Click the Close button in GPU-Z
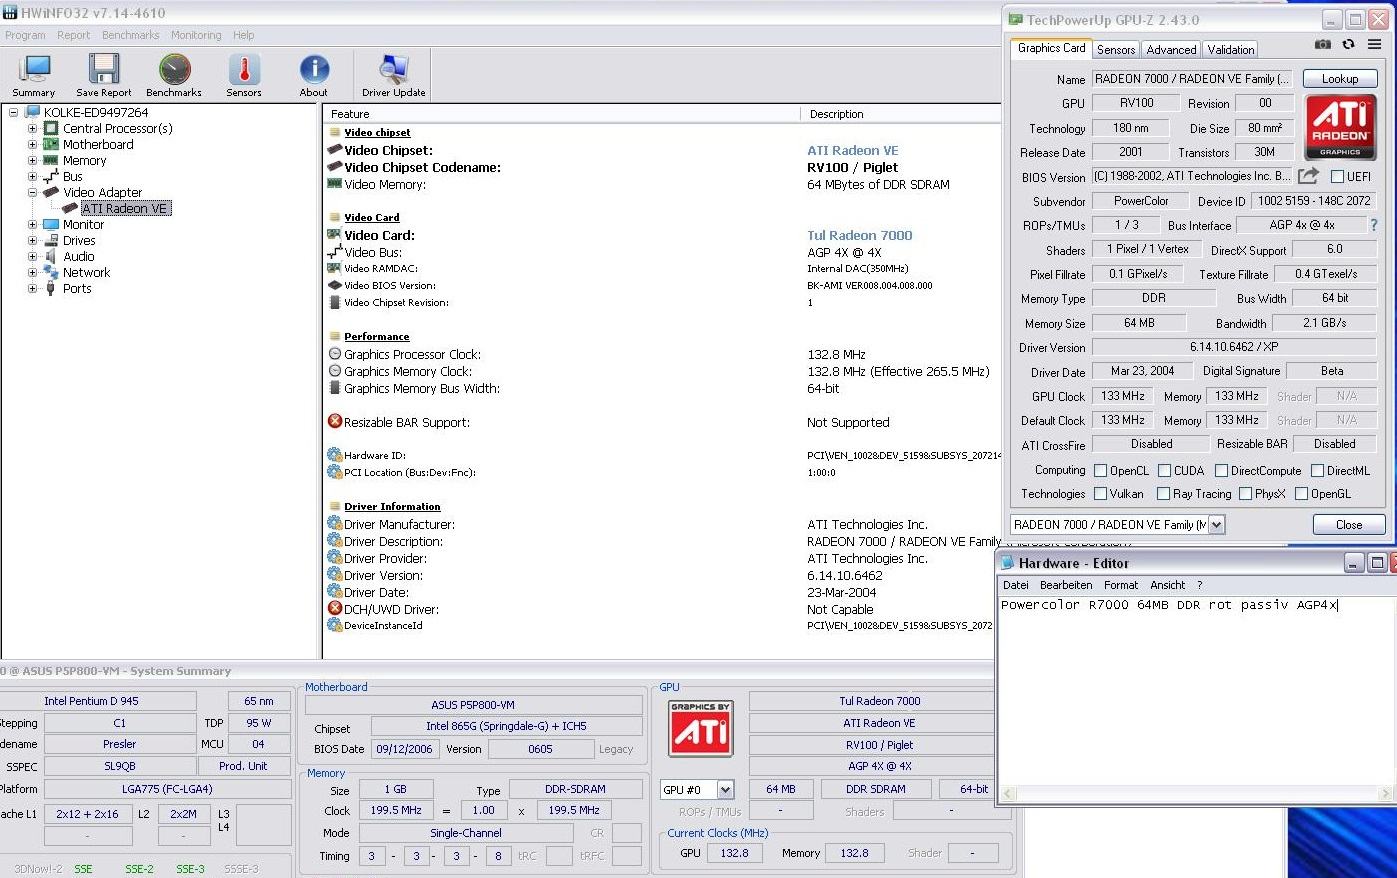This screenshot has width=1397, height=878. point(1348,525)
